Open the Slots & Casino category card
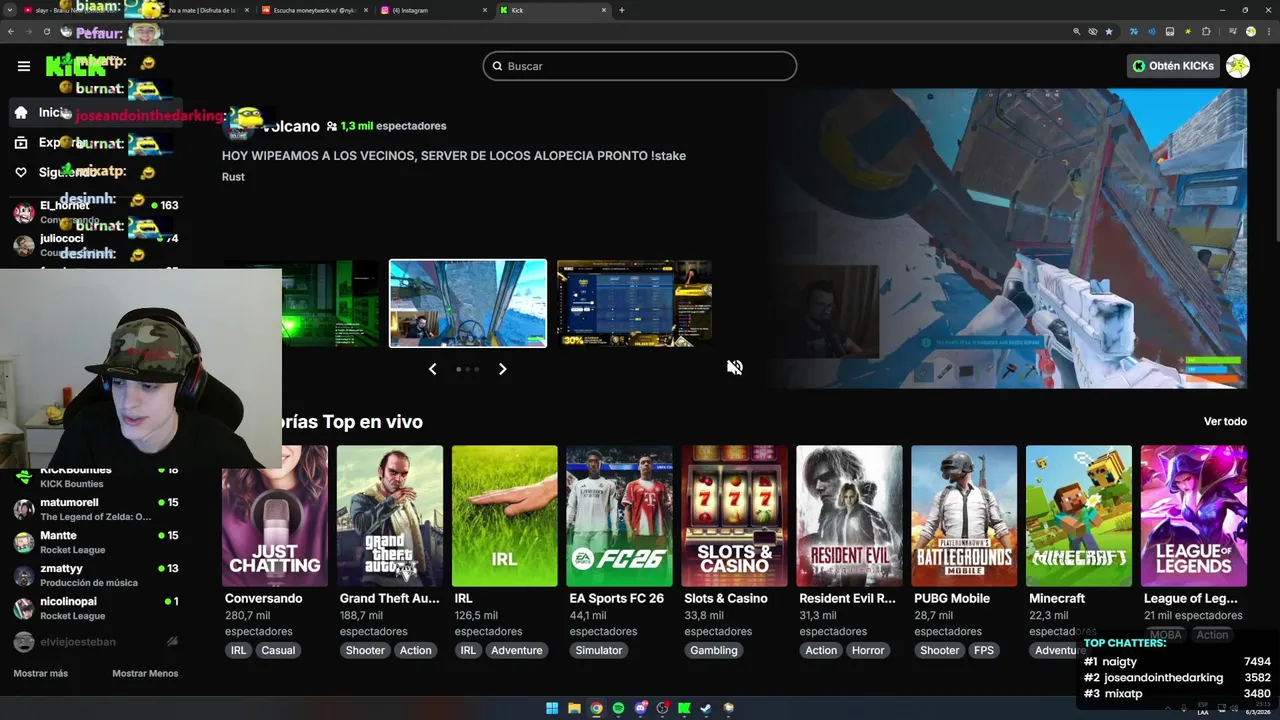1280x720 pixels. click(734, 516)
